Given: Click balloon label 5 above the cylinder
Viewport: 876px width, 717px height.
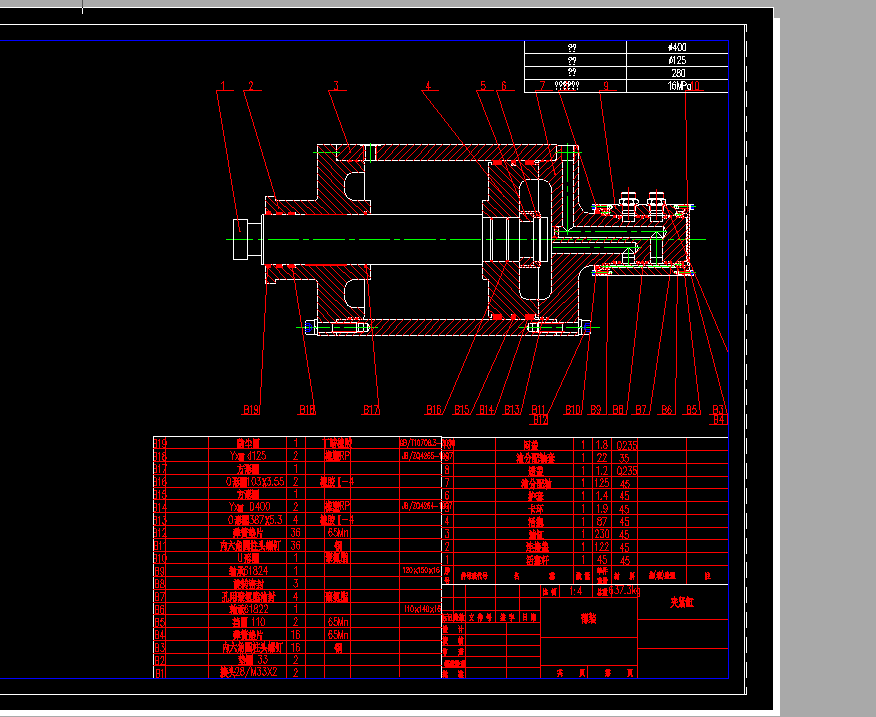Looking at the screenshot, I should tap(483, 86).
